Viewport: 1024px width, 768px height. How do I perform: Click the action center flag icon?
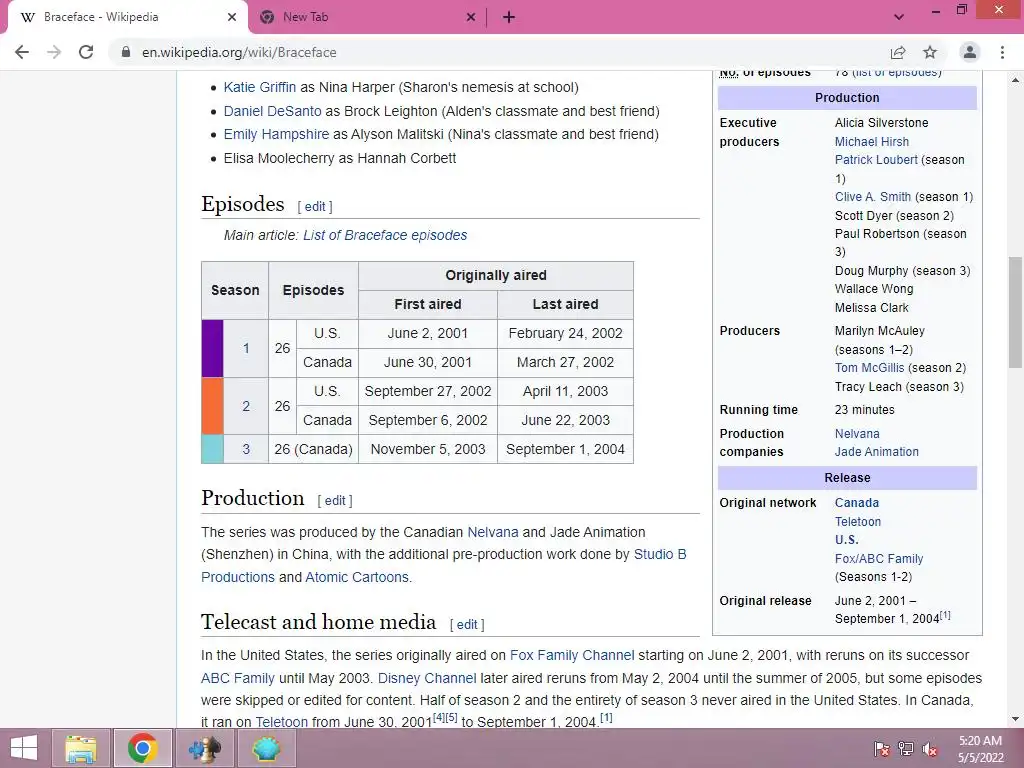(882, 749)
